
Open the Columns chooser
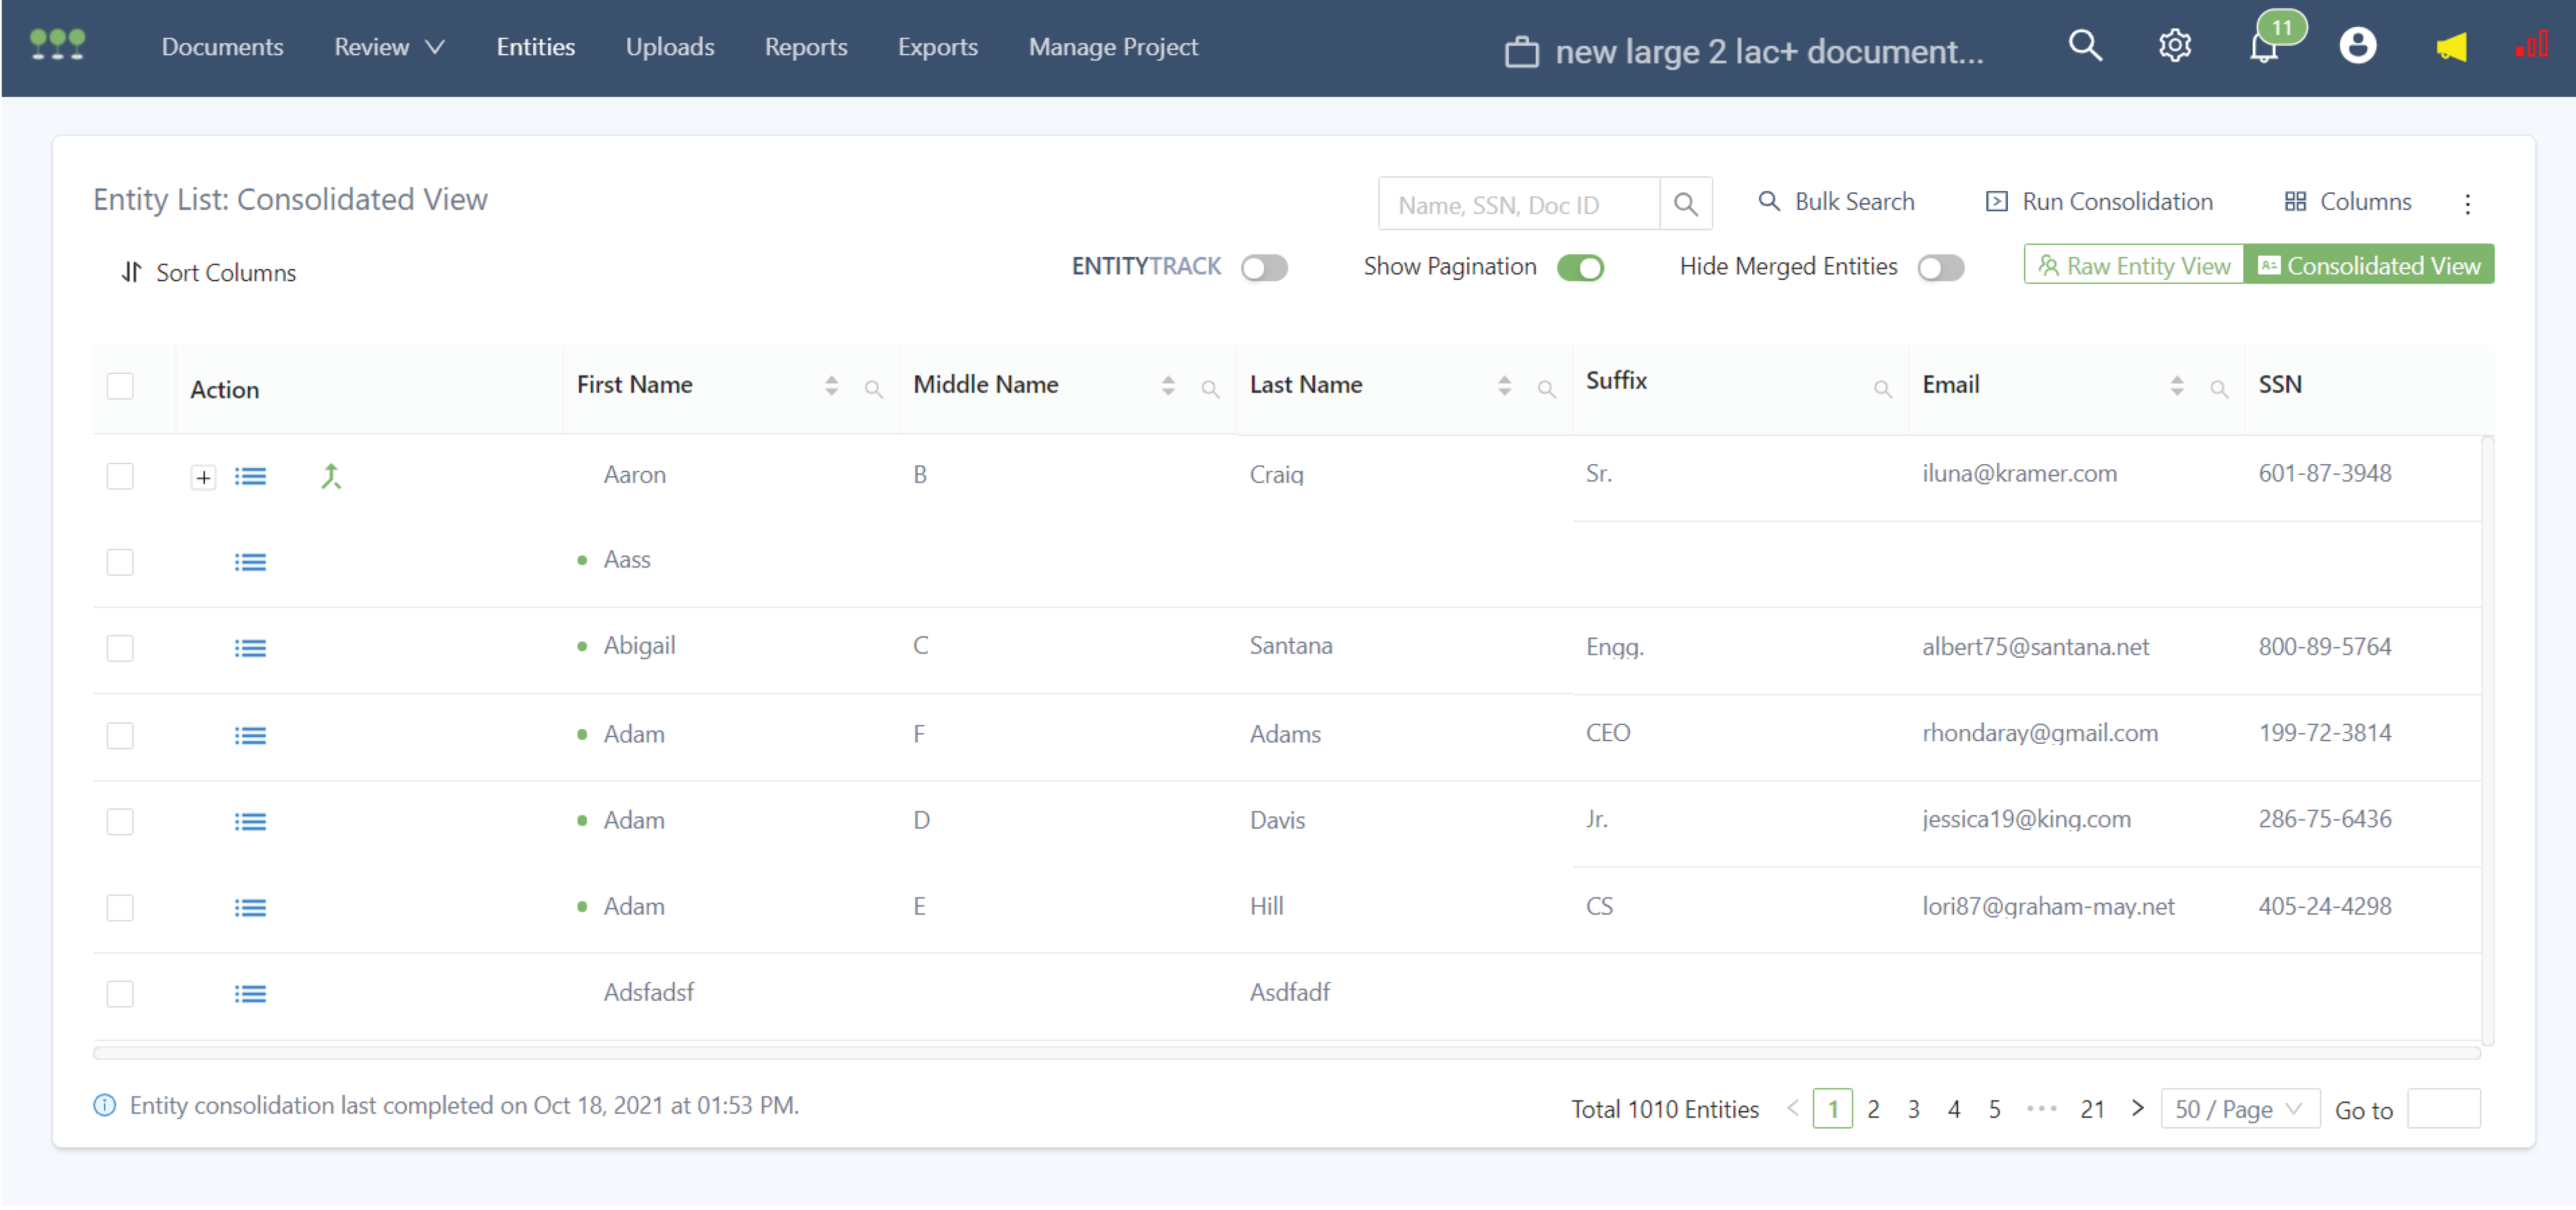tap(2347, 202)
